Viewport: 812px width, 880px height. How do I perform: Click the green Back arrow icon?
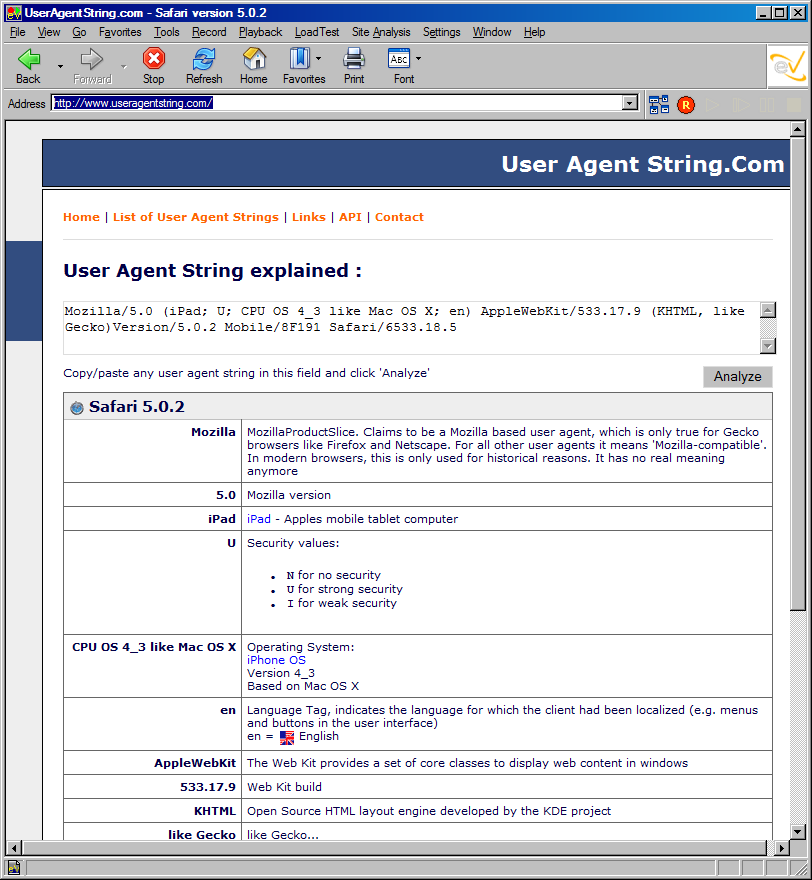click(x=29, y=59)
